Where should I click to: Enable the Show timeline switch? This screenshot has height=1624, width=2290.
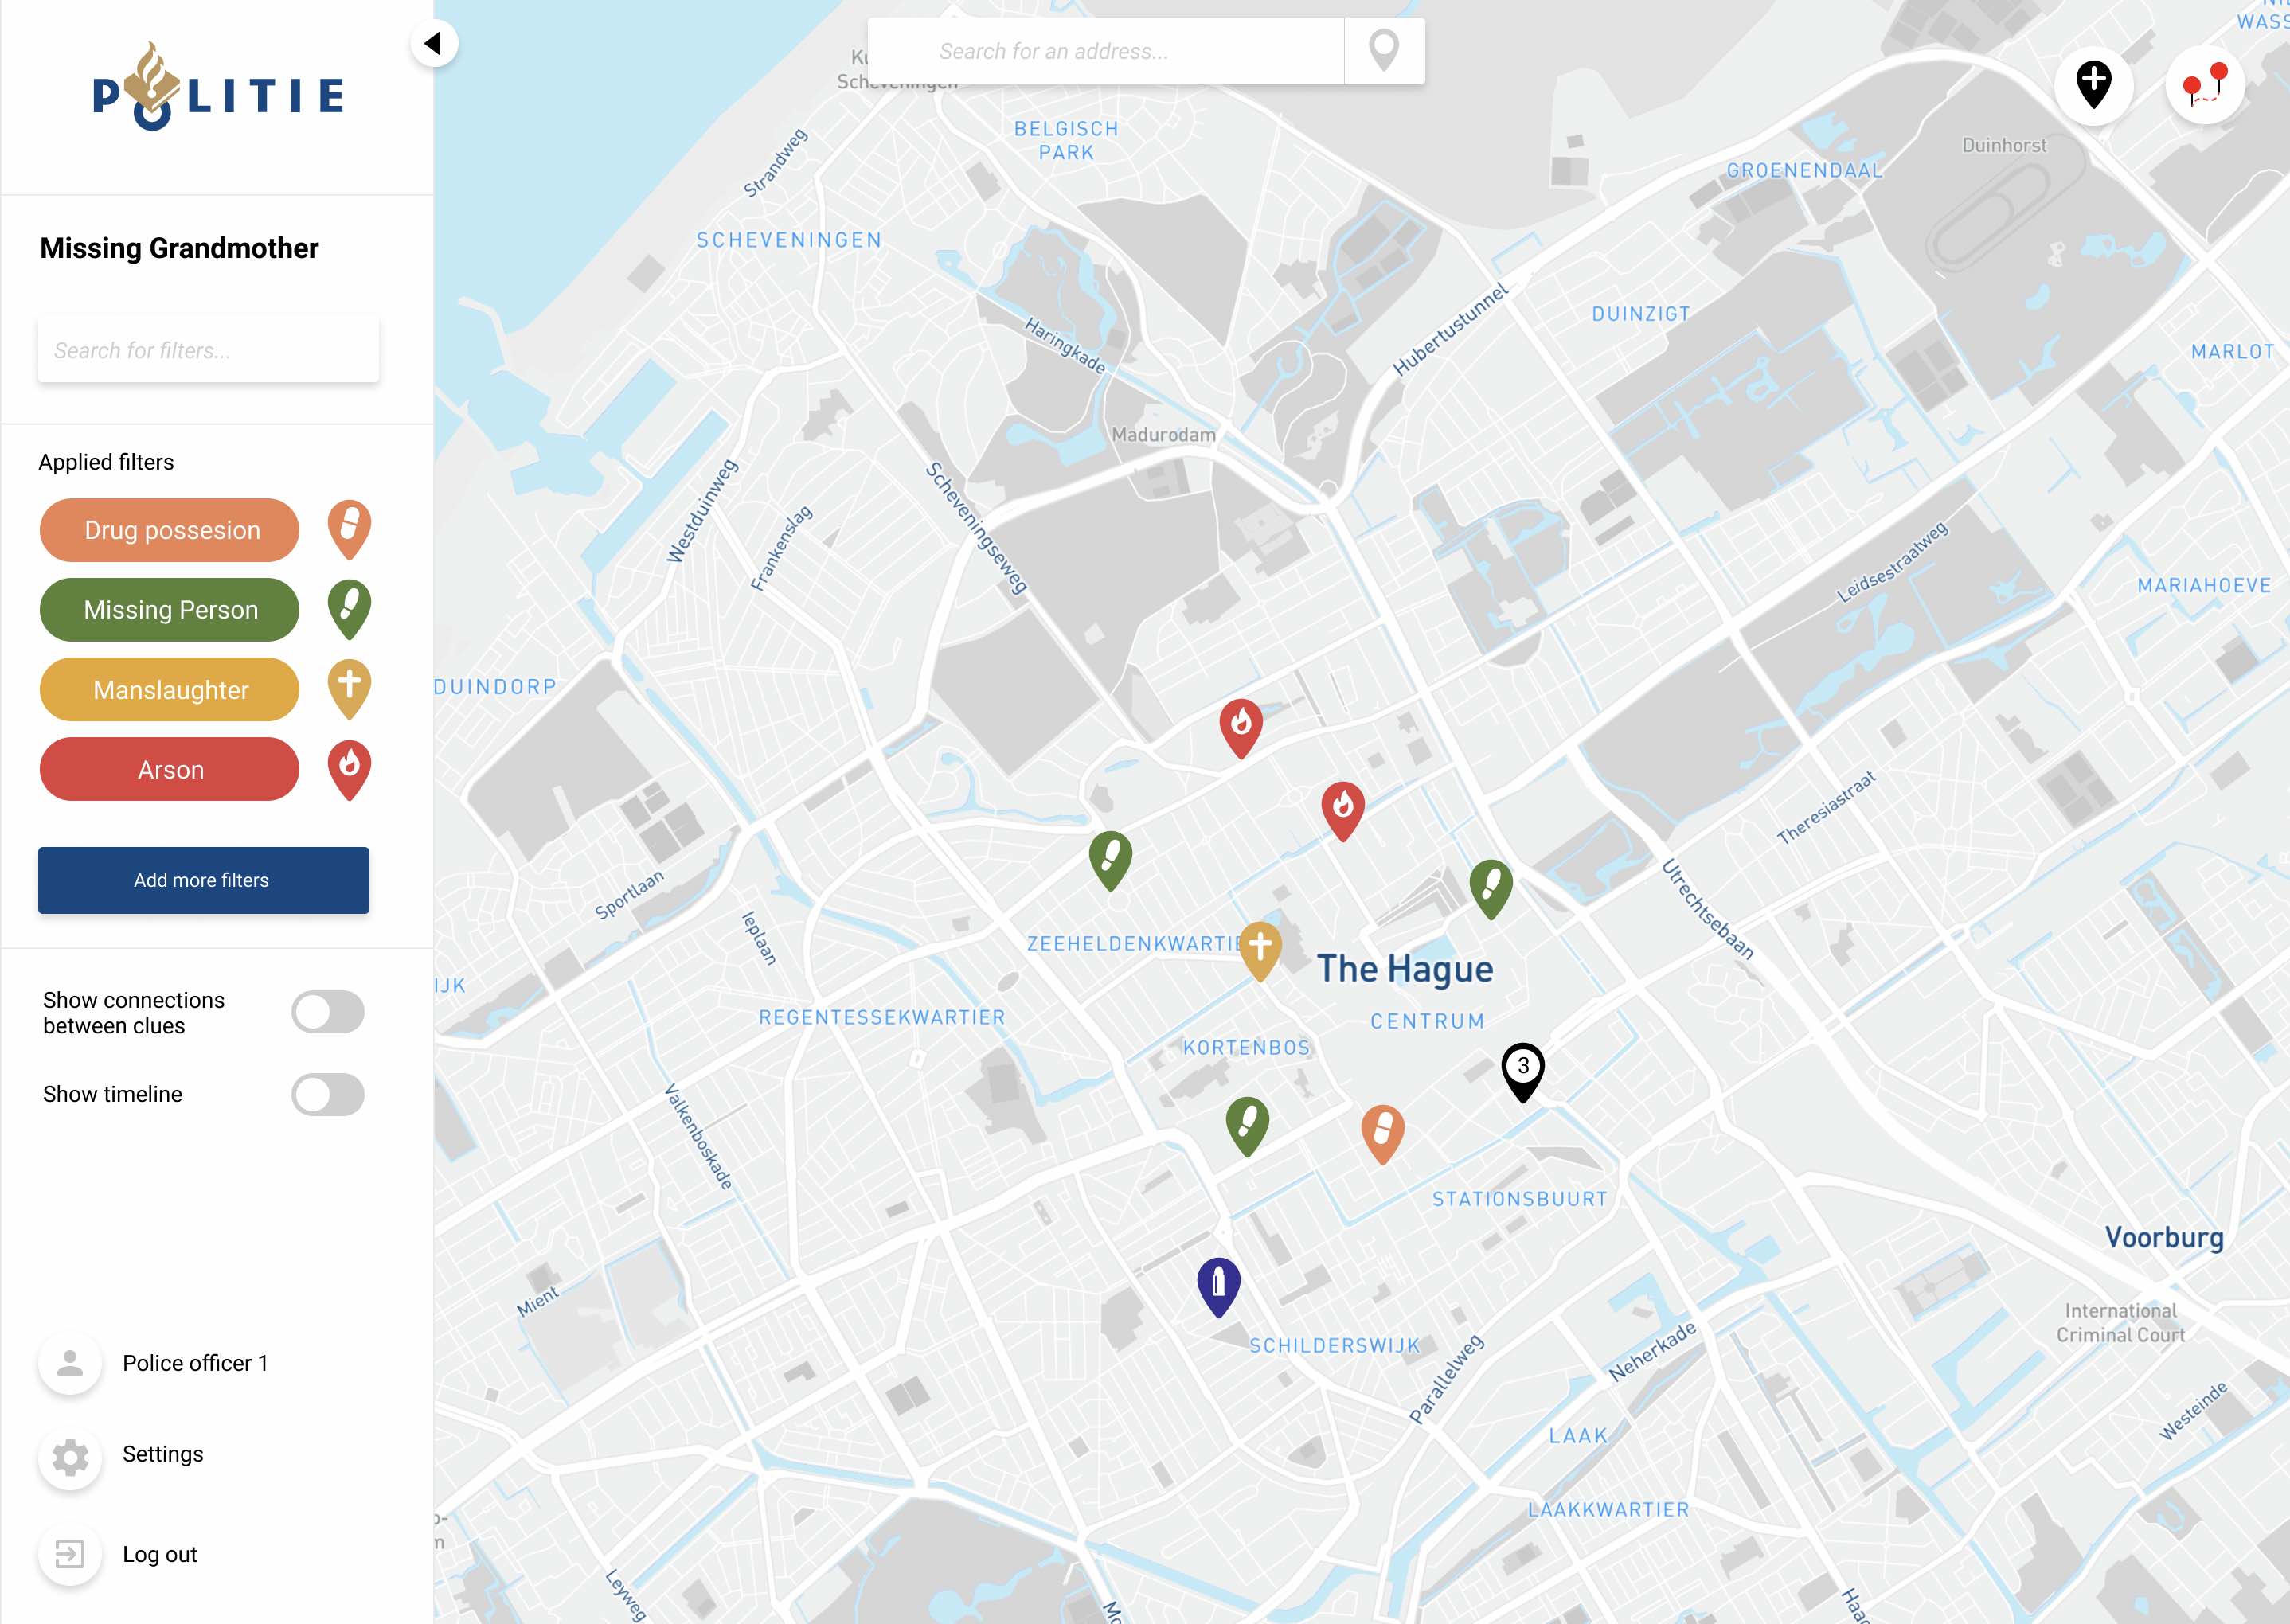pyautogui.click(x=327, y=1094)
